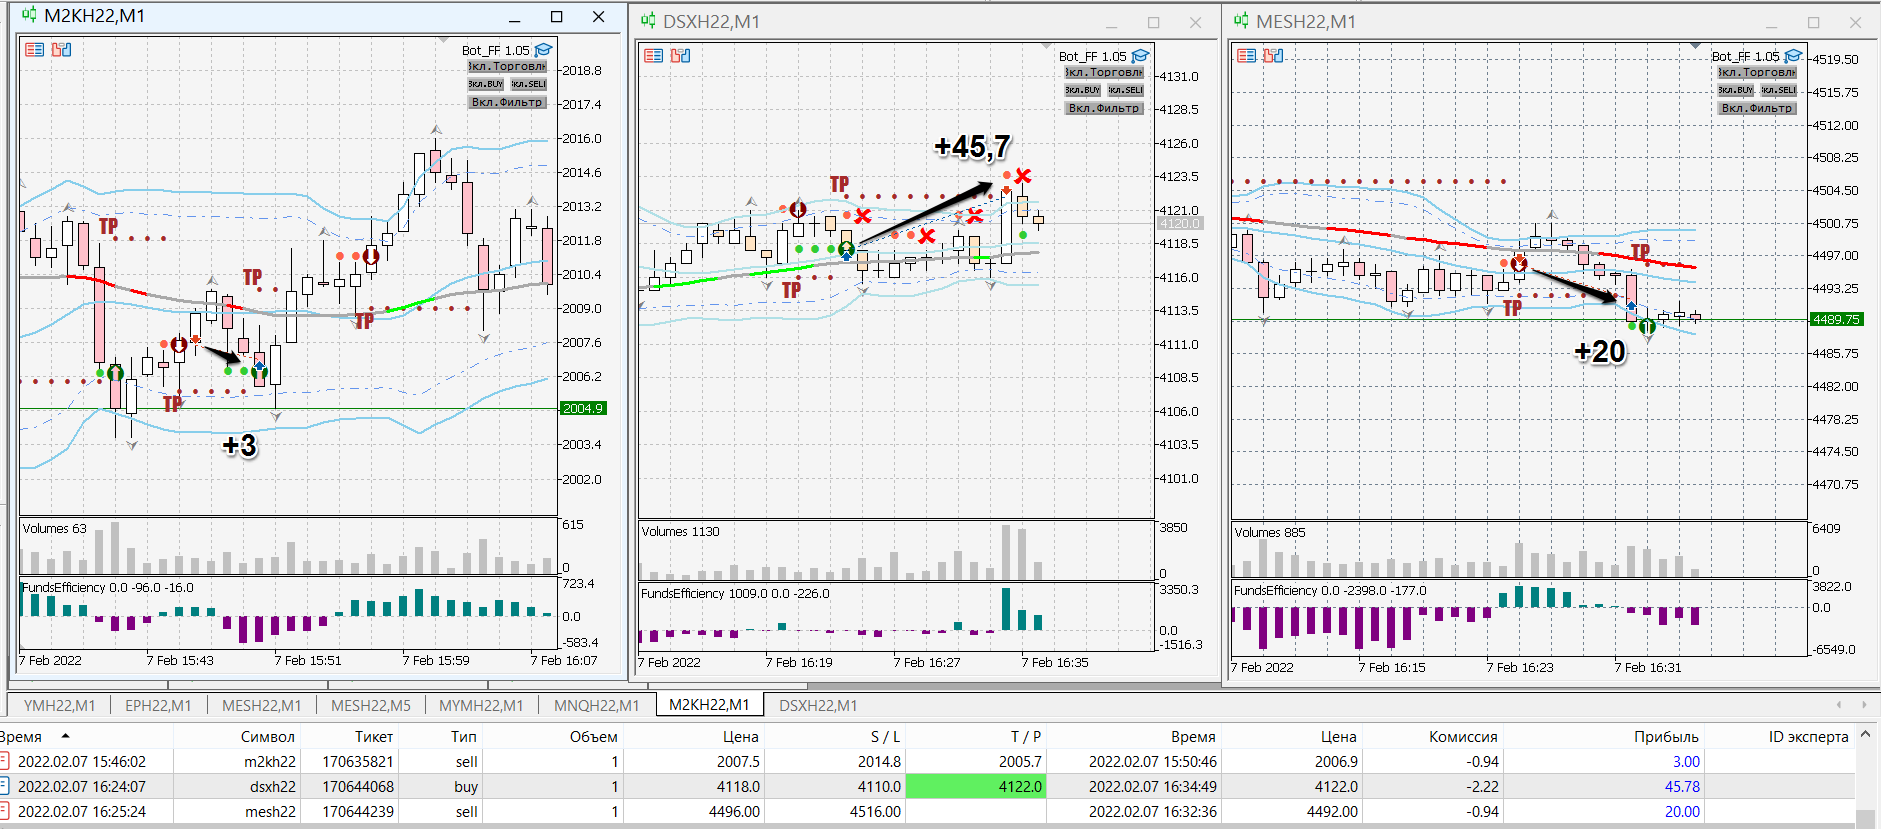Switch to the MESH22,M1 chart tab
The image size is (1881, 829).
click(261, 705)
